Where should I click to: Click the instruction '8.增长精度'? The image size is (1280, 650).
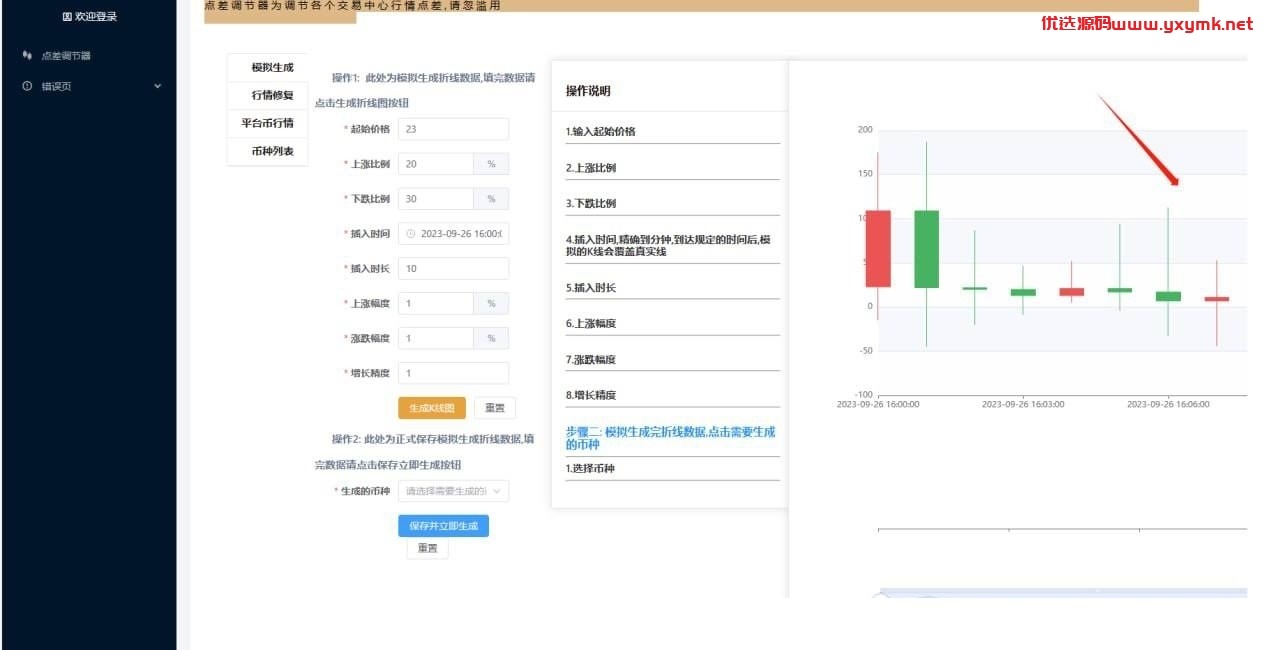591,395
